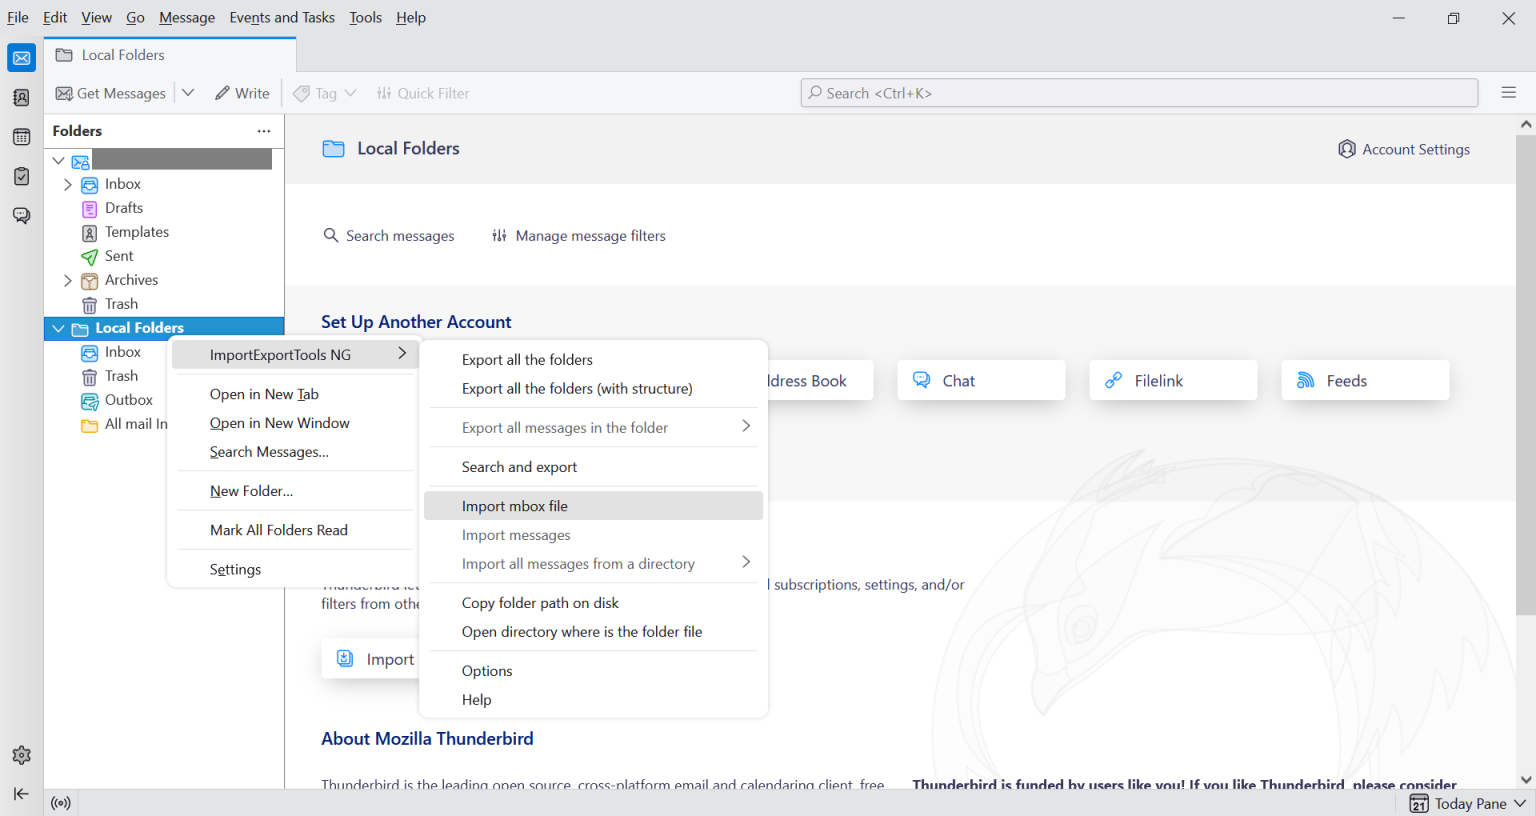1536x816 pixels.
Task: Expand the Archives folder
Action: [x=68, y=281]
